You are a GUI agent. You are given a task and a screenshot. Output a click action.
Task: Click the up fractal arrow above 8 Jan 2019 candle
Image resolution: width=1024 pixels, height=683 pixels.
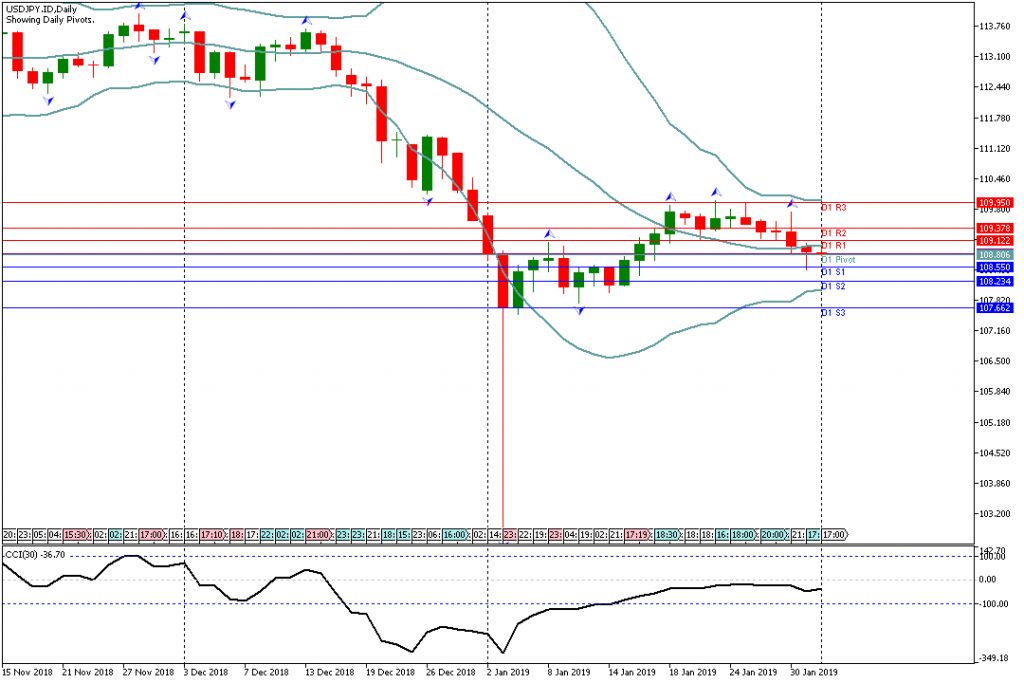coord(549,233)
